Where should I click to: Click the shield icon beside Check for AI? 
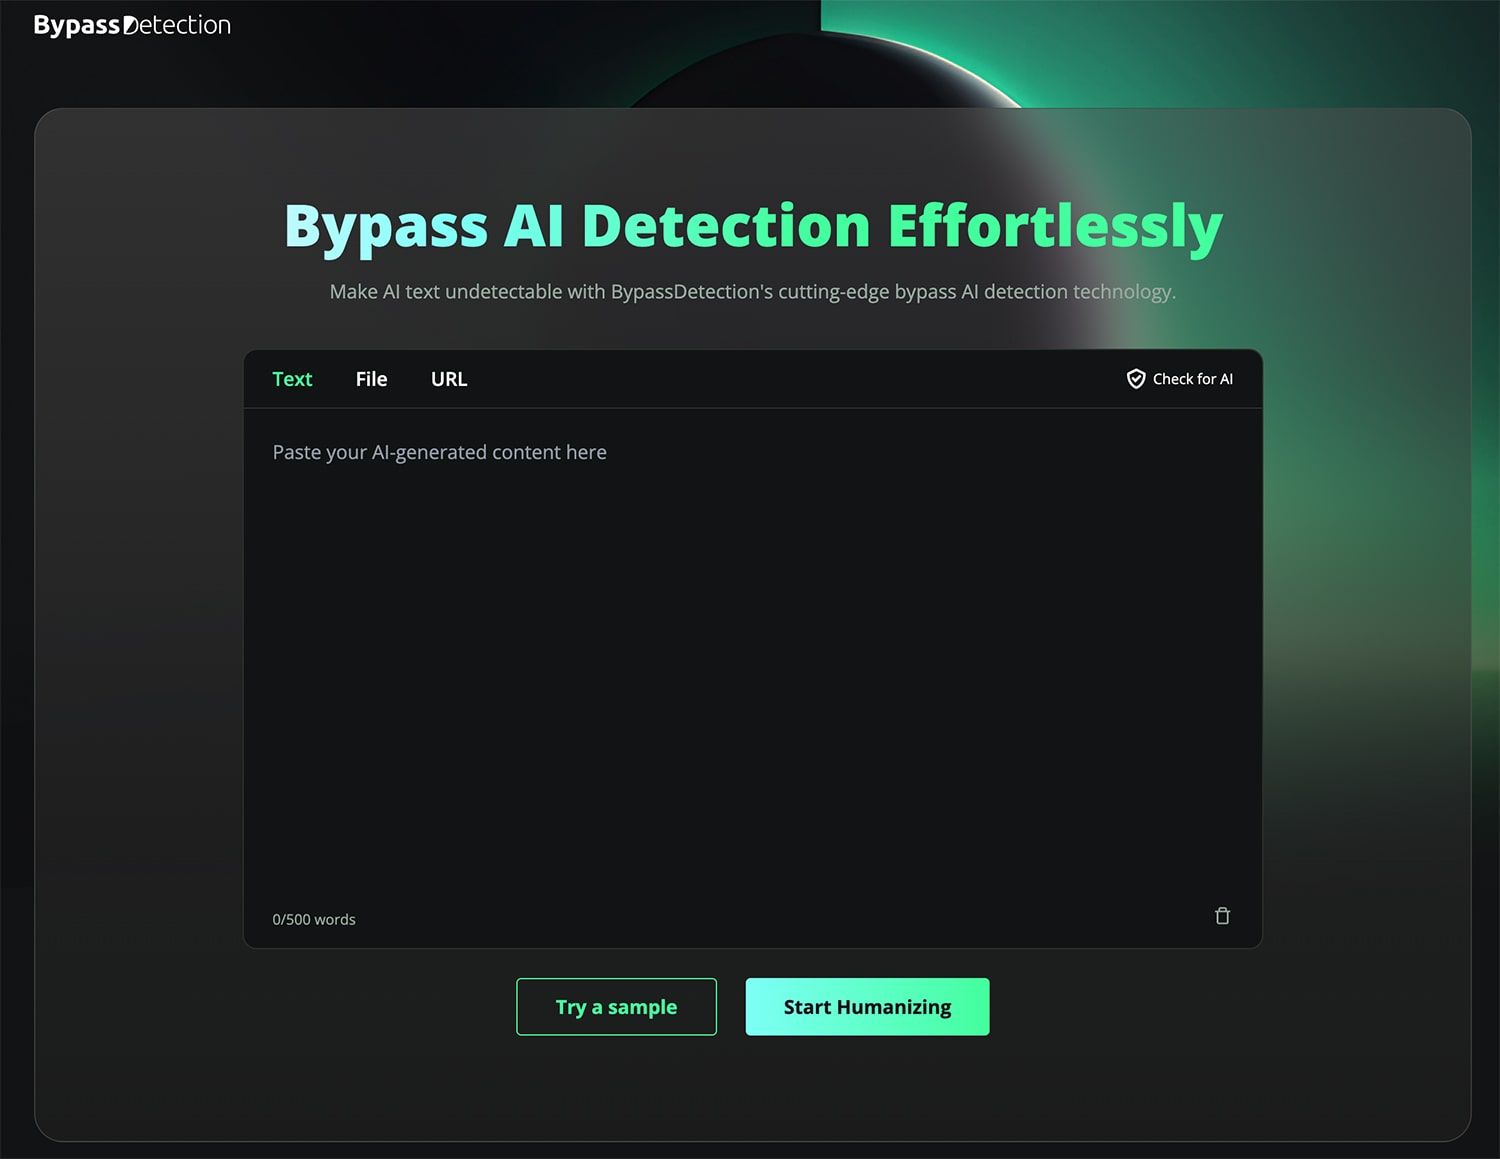tap(1136, 379)
